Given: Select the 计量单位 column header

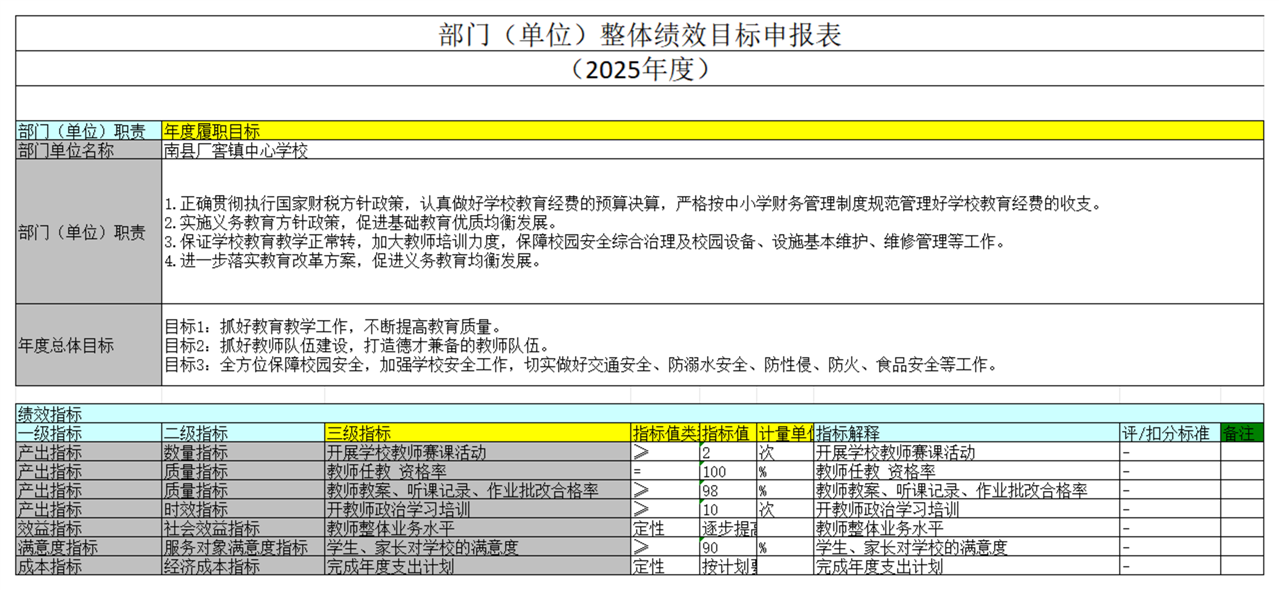Looking at the screenshot, I should click(785, 433).
